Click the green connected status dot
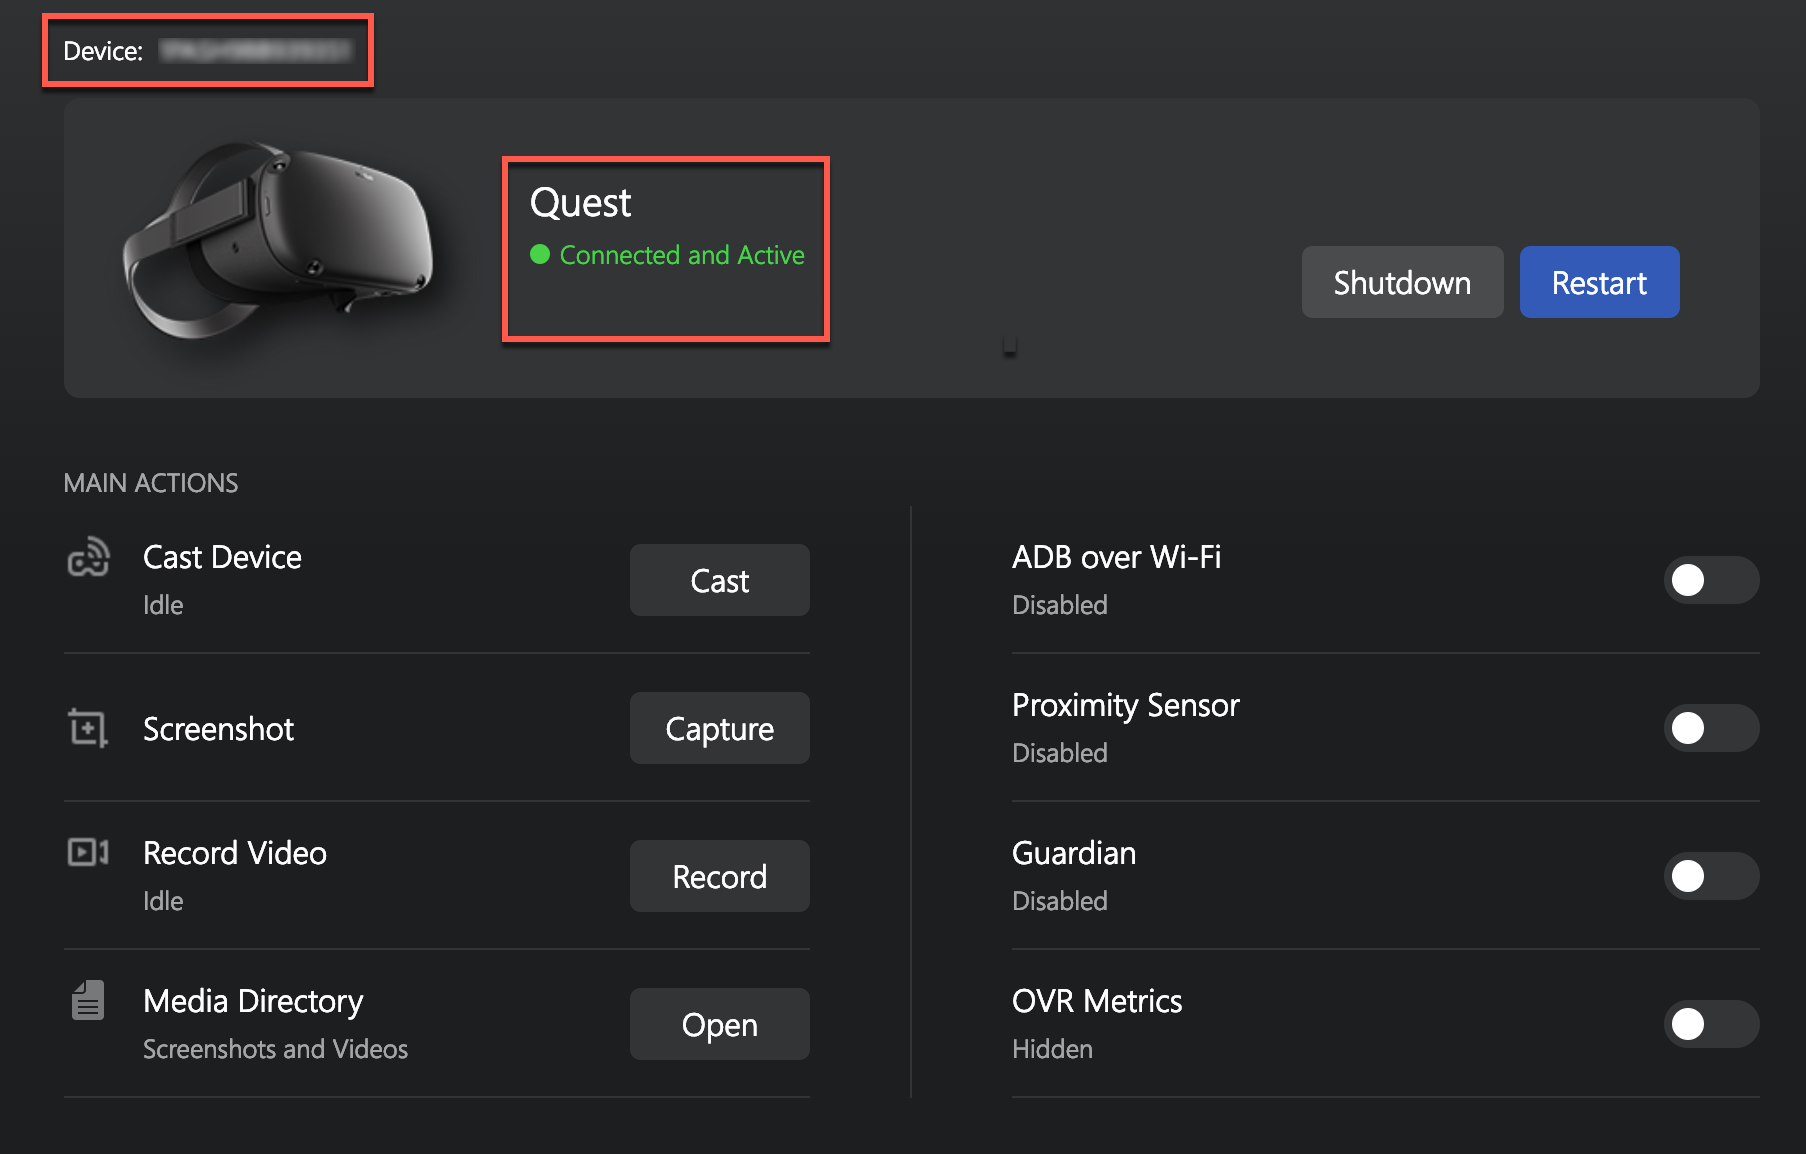Image resolution: width=1806 pixels, height=1154 pixels. coord(538,255)
